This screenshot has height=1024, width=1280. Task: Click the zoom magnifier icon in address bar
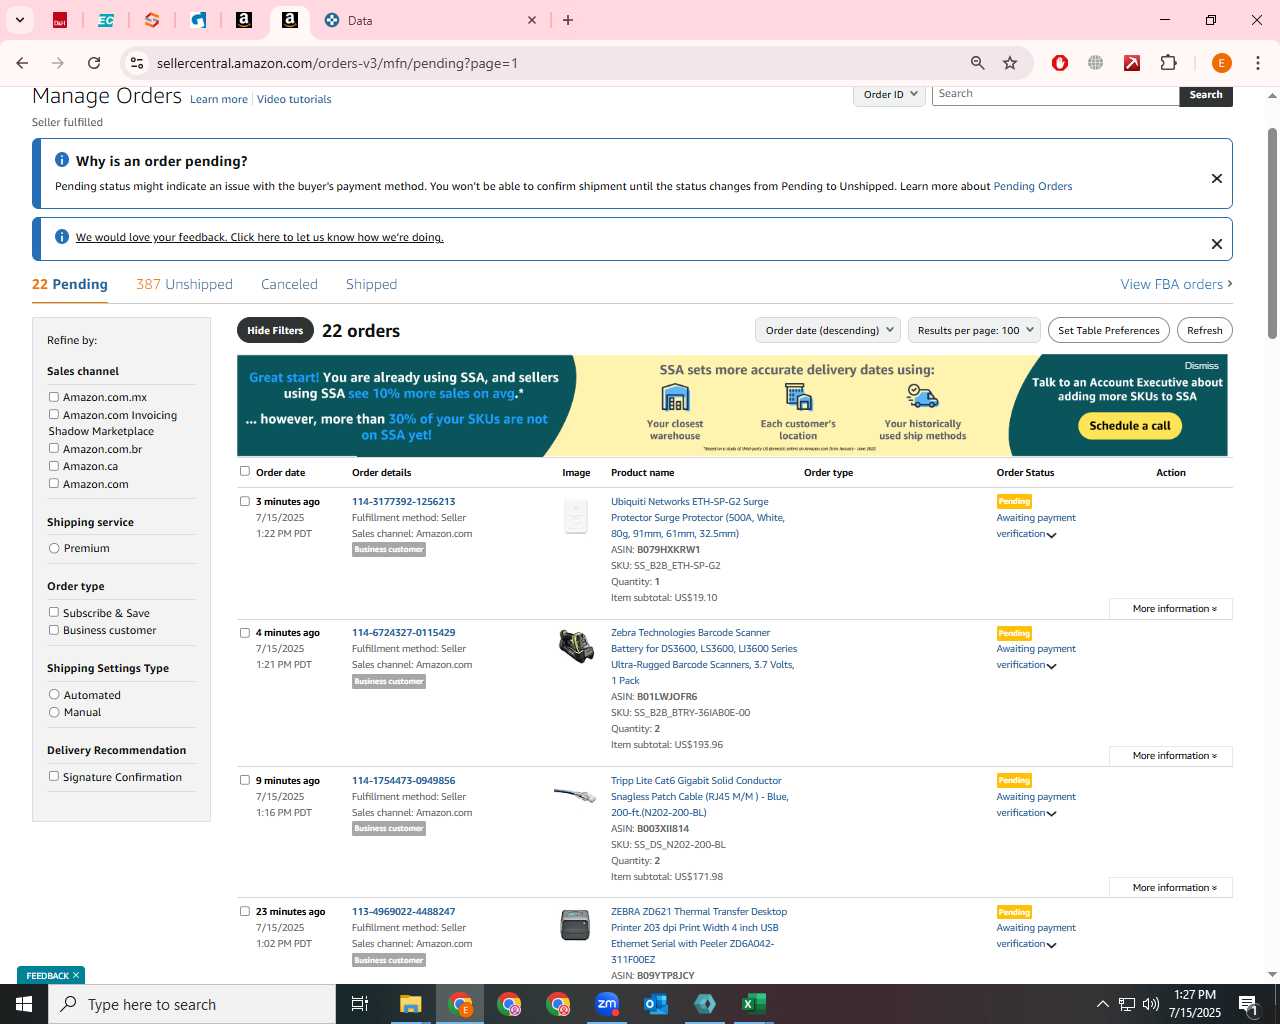click(x=978, y=63)
